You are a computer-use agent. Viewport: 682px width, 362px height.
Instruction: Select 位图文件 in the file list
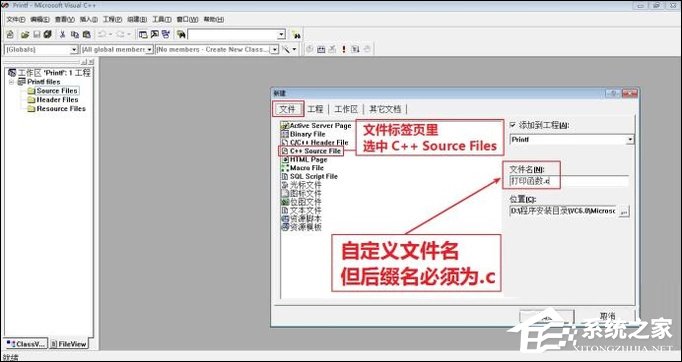coord(301,202)
